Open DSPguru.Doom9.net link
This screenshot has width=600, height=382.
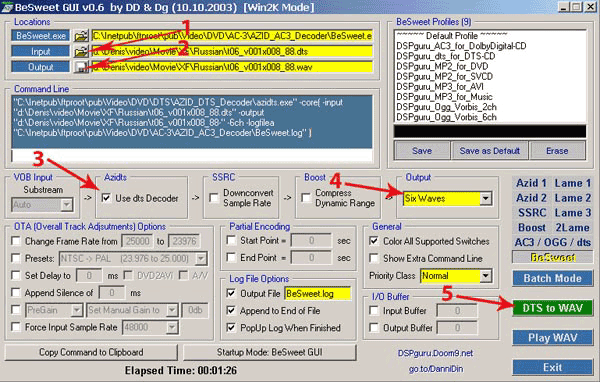pos(435,353)
